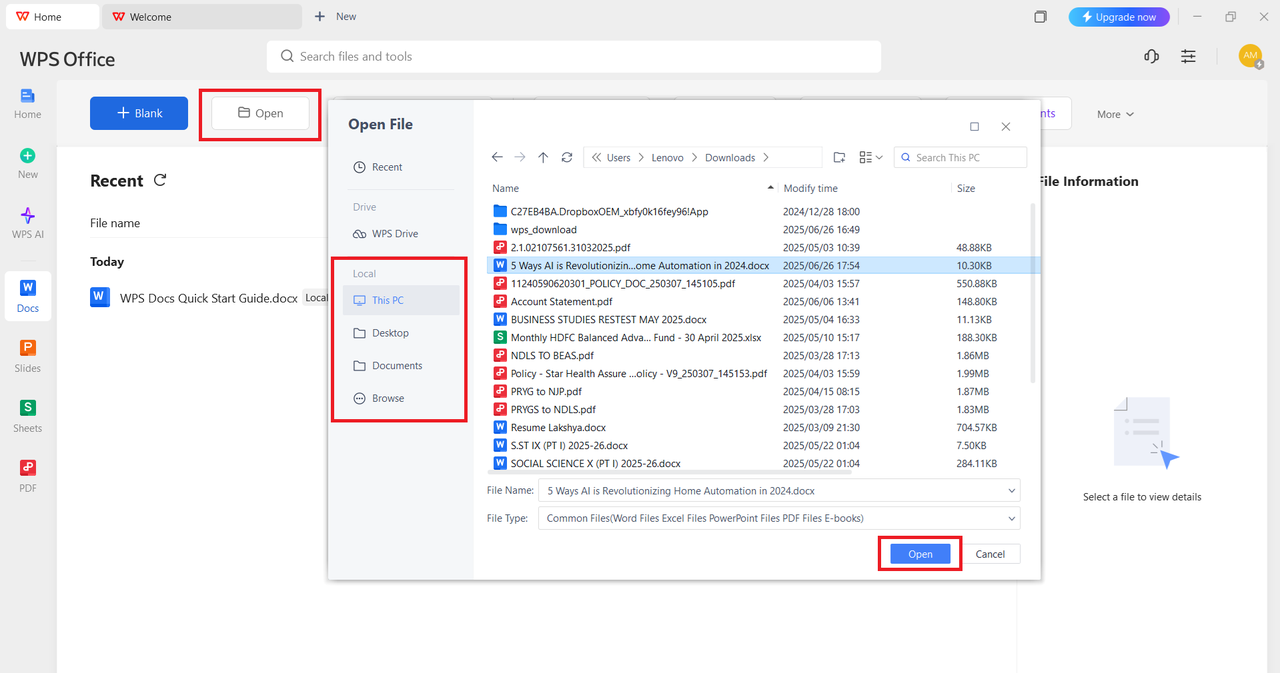Open the settings sliders icon
Image resolution: width=1280 pixels, height=673 pixels.
[1188, 57]
